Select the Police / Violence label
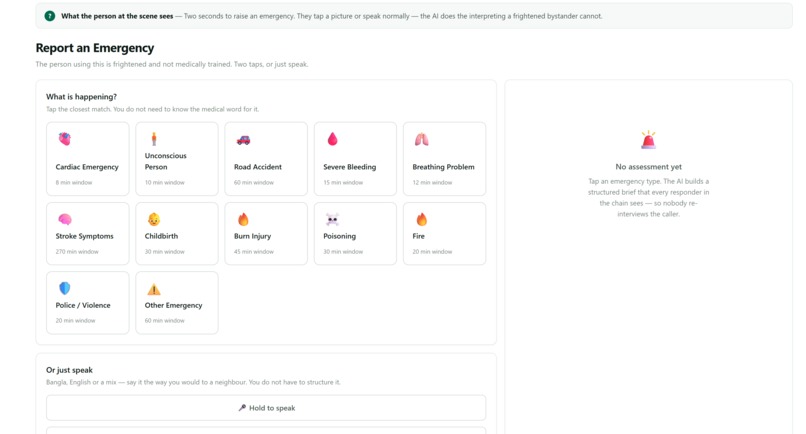The width and height of the screenshot is (806, 434). (83, 305)
